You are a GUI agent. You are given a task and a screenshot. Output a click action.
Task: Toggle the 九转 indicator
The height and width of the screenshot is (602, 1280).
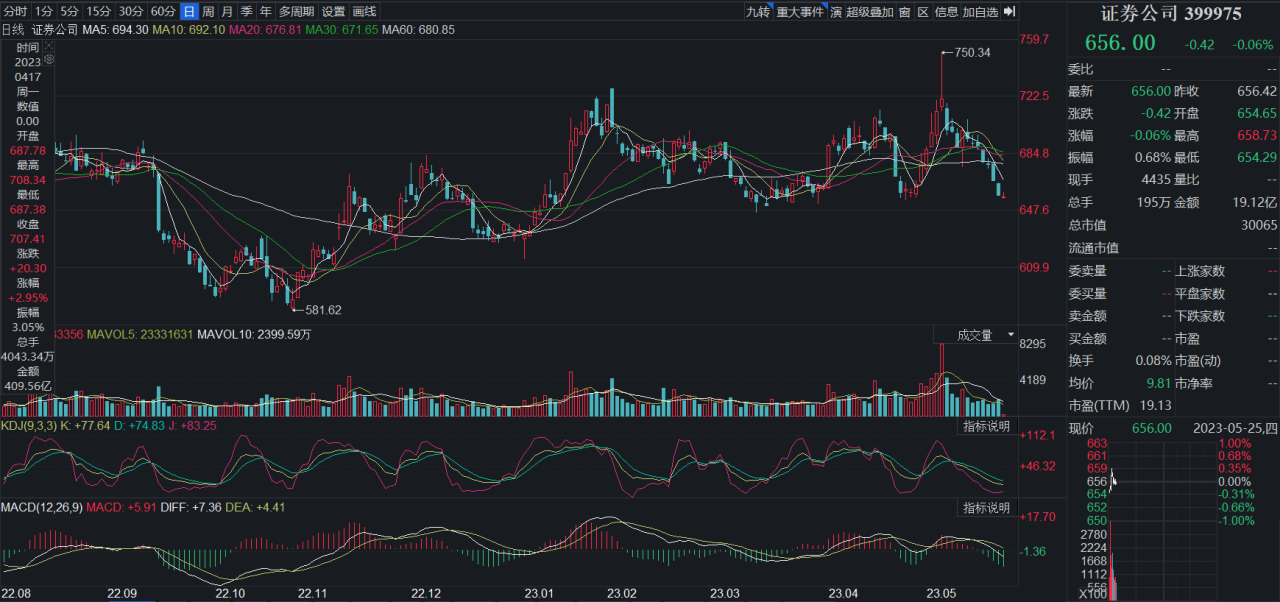click(758, 12)
